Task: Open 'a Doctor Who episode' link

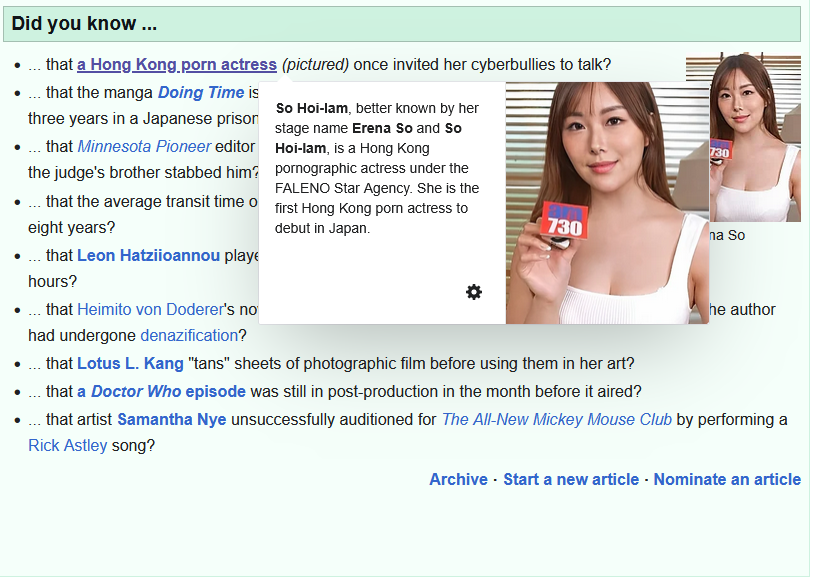Action: [161, 391]
